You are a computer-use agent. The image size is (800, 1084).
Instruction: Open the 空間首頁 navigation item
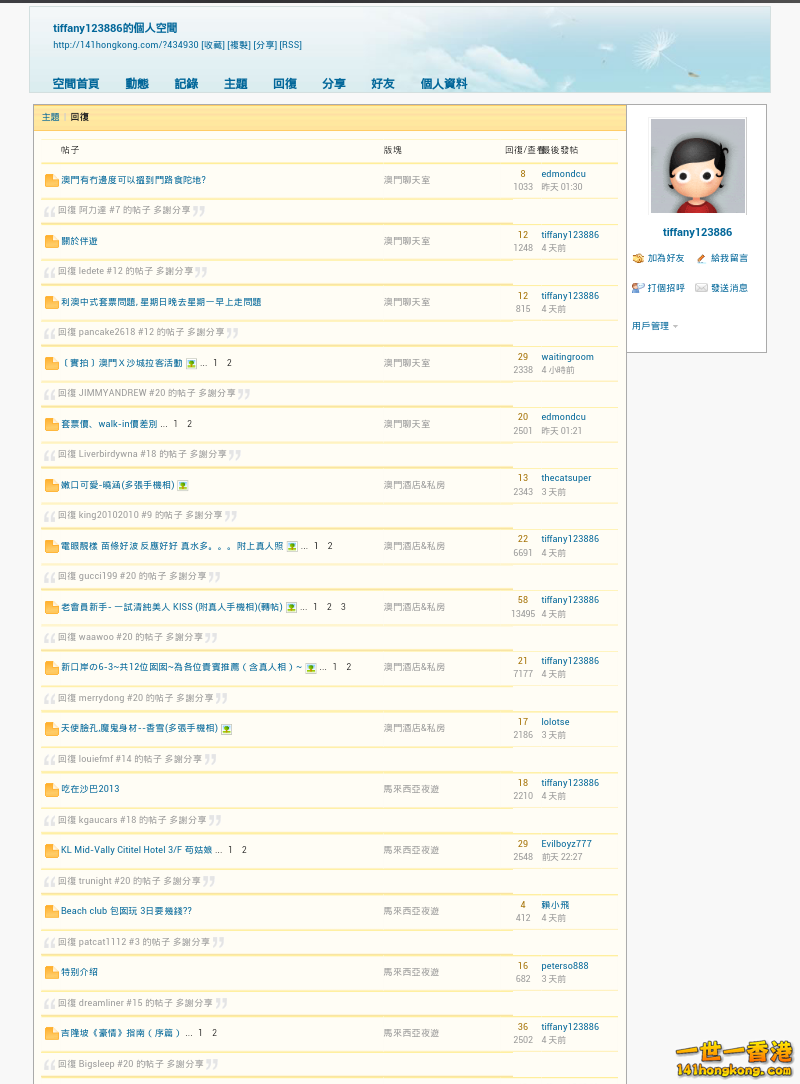tap(75, 84)
